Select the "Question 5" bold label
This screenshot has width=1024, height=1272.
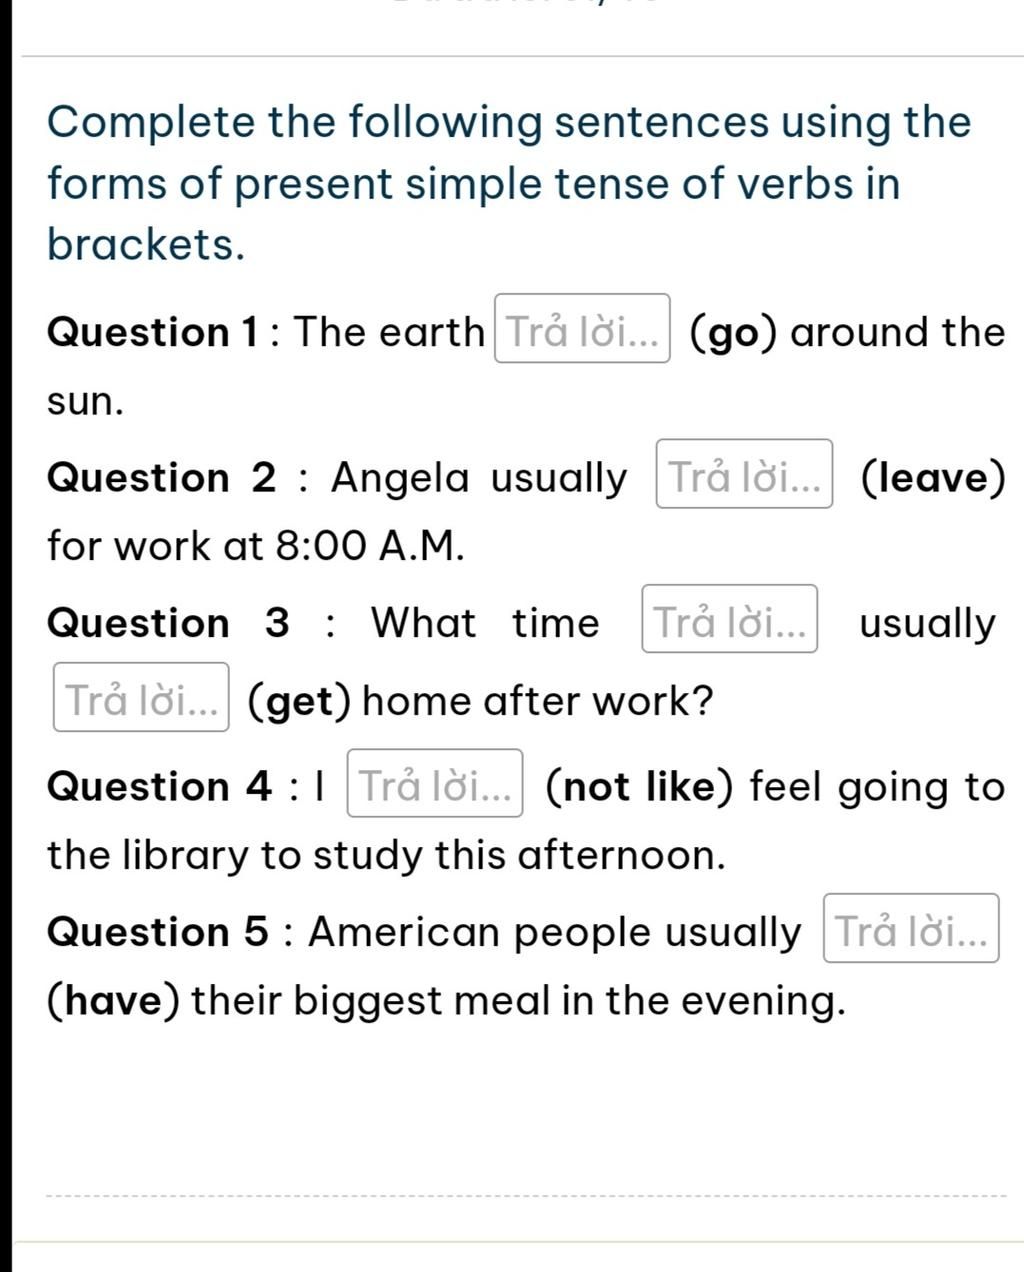coord(157,931)
